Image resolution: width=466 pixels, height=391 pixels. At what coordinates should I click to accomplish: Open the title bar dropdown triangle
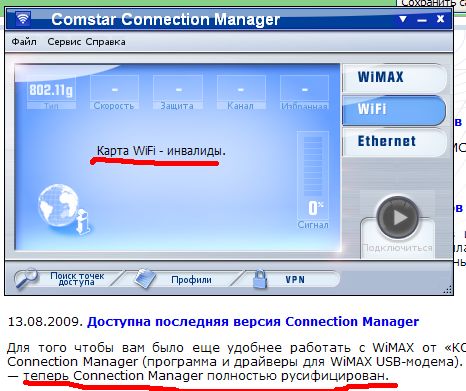click(x=403, y=19)
